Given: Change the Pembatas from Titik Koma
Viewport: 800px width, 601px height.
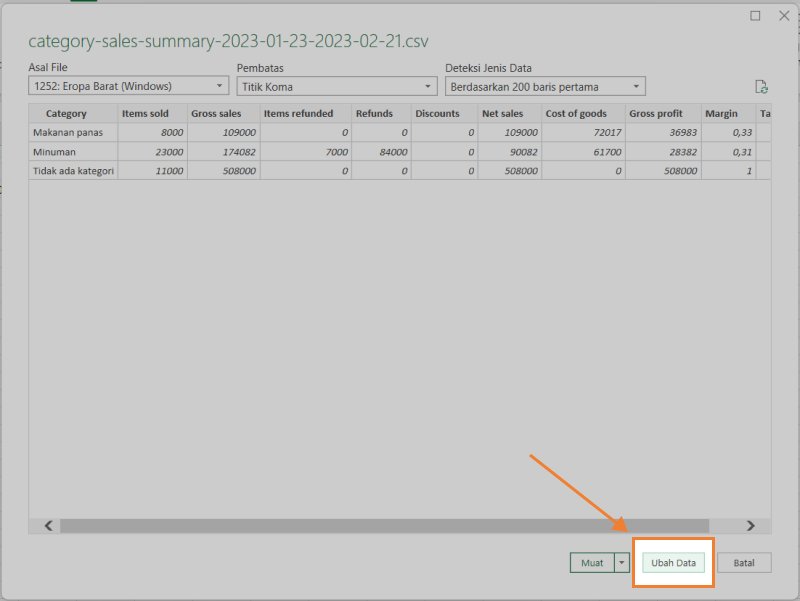Looking at the screenshot, I should click(x=428, y=86).
